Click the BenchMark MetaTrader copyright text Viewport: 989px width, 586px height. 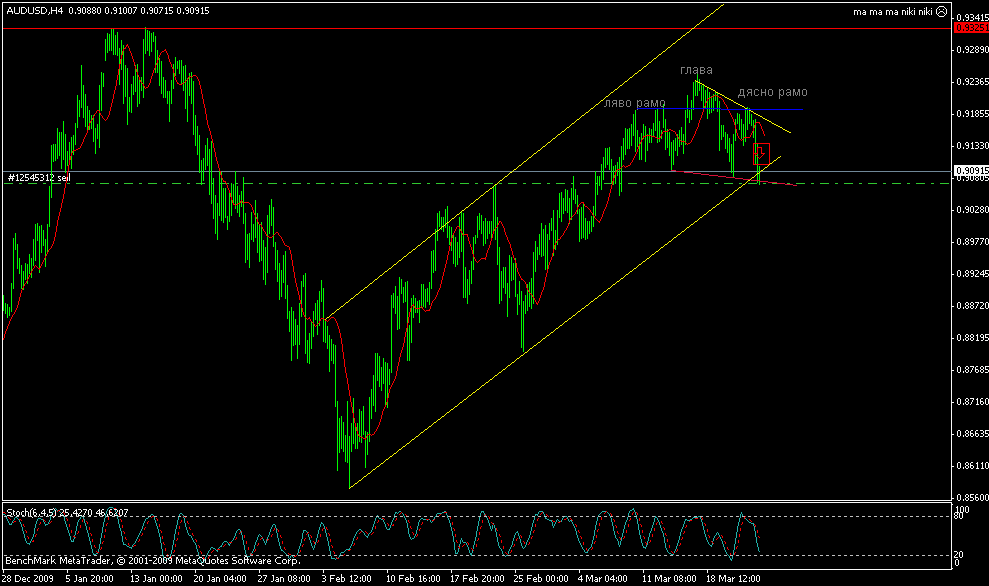coord(153,560)
